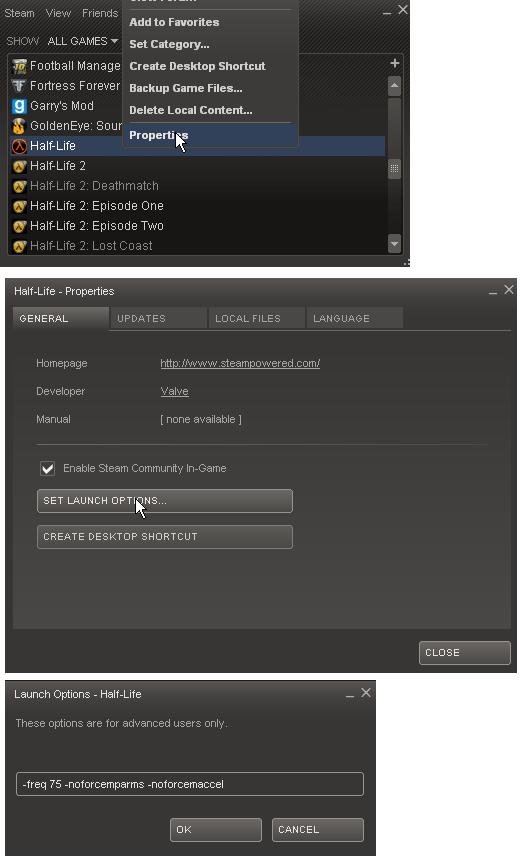Click the game list scroll-up arrow

(394, 86)
